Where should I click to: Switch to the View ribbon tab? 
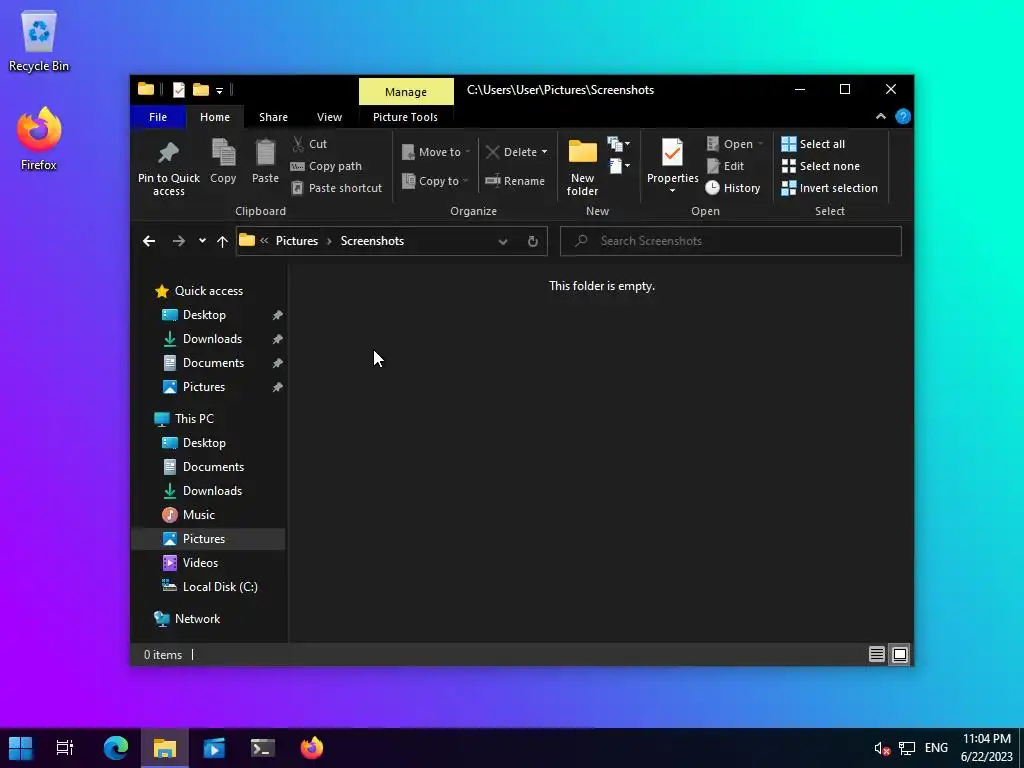[x=329, y=117]
